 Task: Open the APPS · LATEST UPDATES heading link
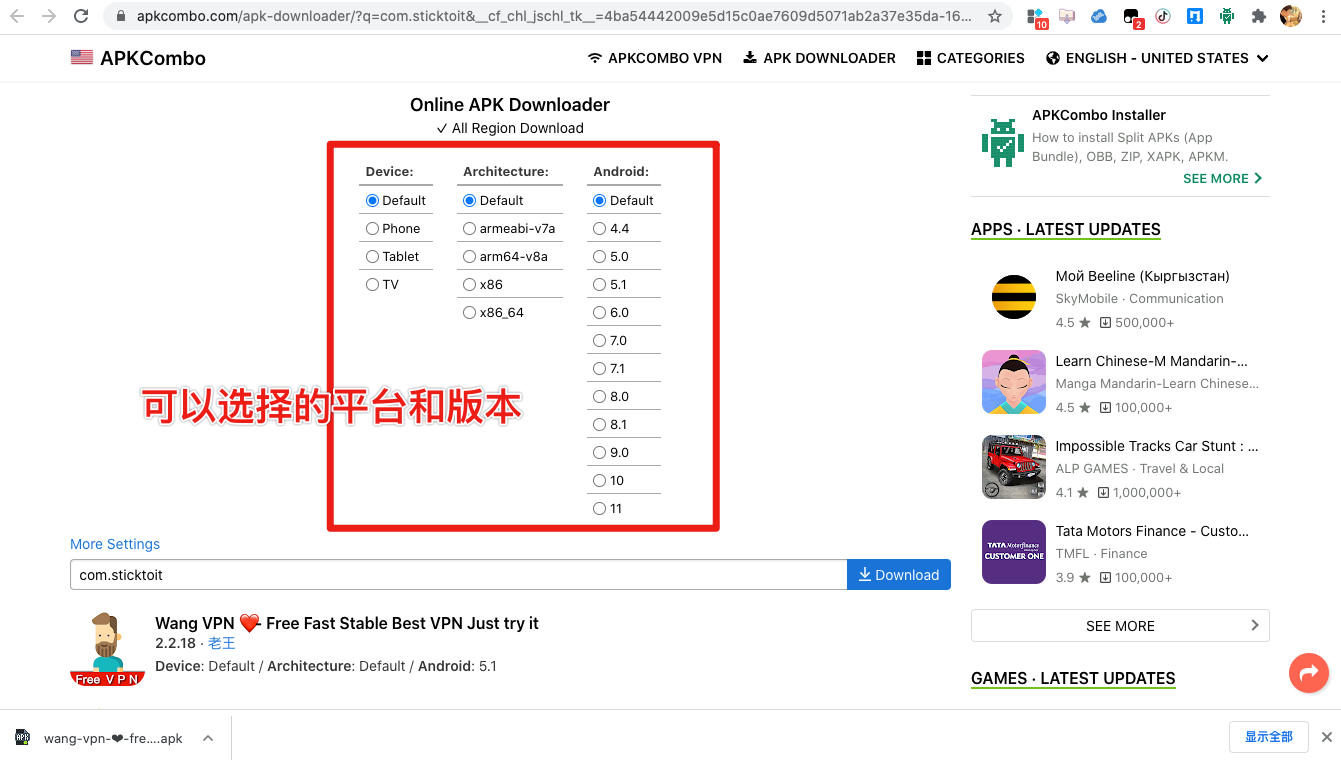click(1066, 229)
